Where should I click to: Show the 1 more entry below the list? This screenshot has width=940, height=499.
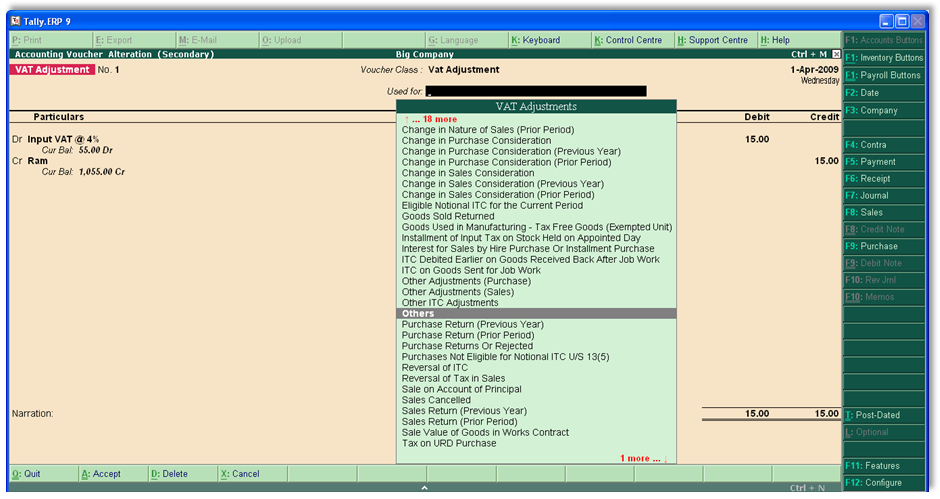644,458
